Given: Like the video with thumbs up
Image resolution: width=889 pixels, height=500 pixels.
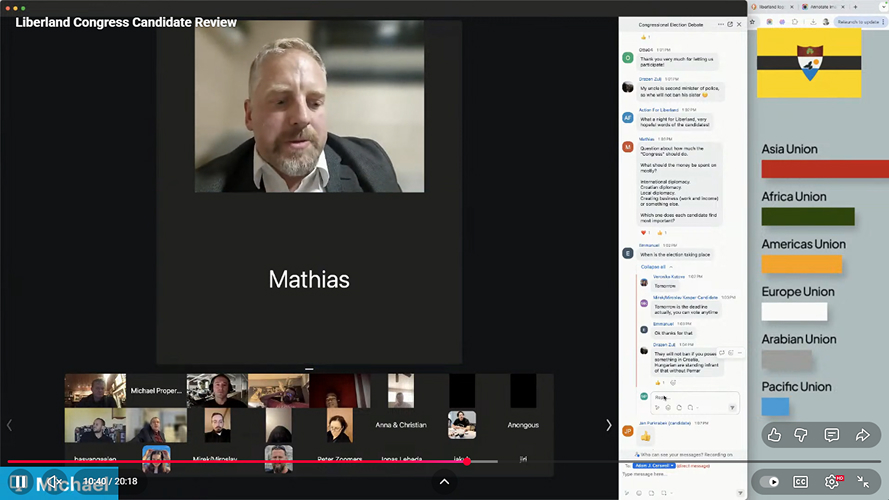Looking at the screenshot, I should point(774,435).
